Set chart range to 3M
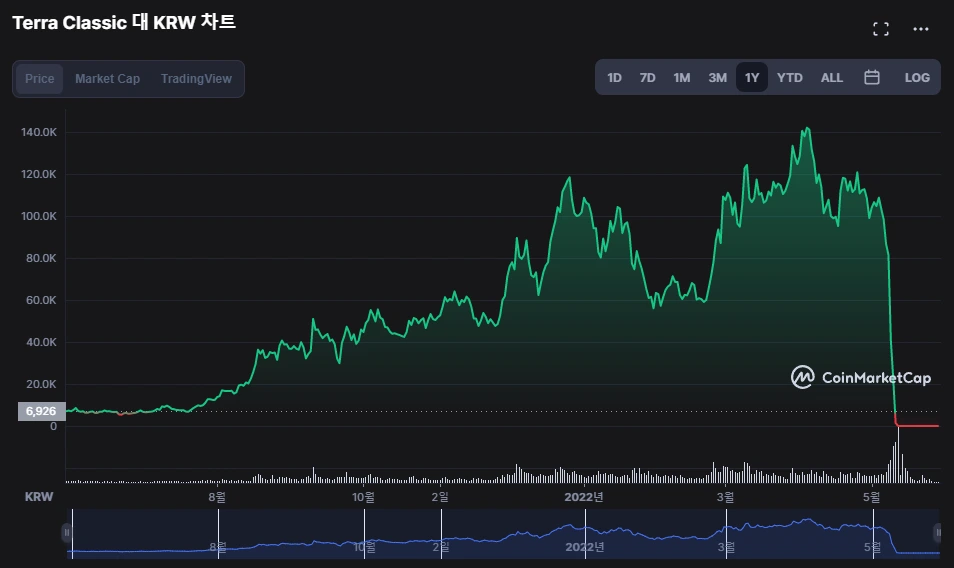Image resolution: width=954 pixels, height=568 pixels. [717, 77]
